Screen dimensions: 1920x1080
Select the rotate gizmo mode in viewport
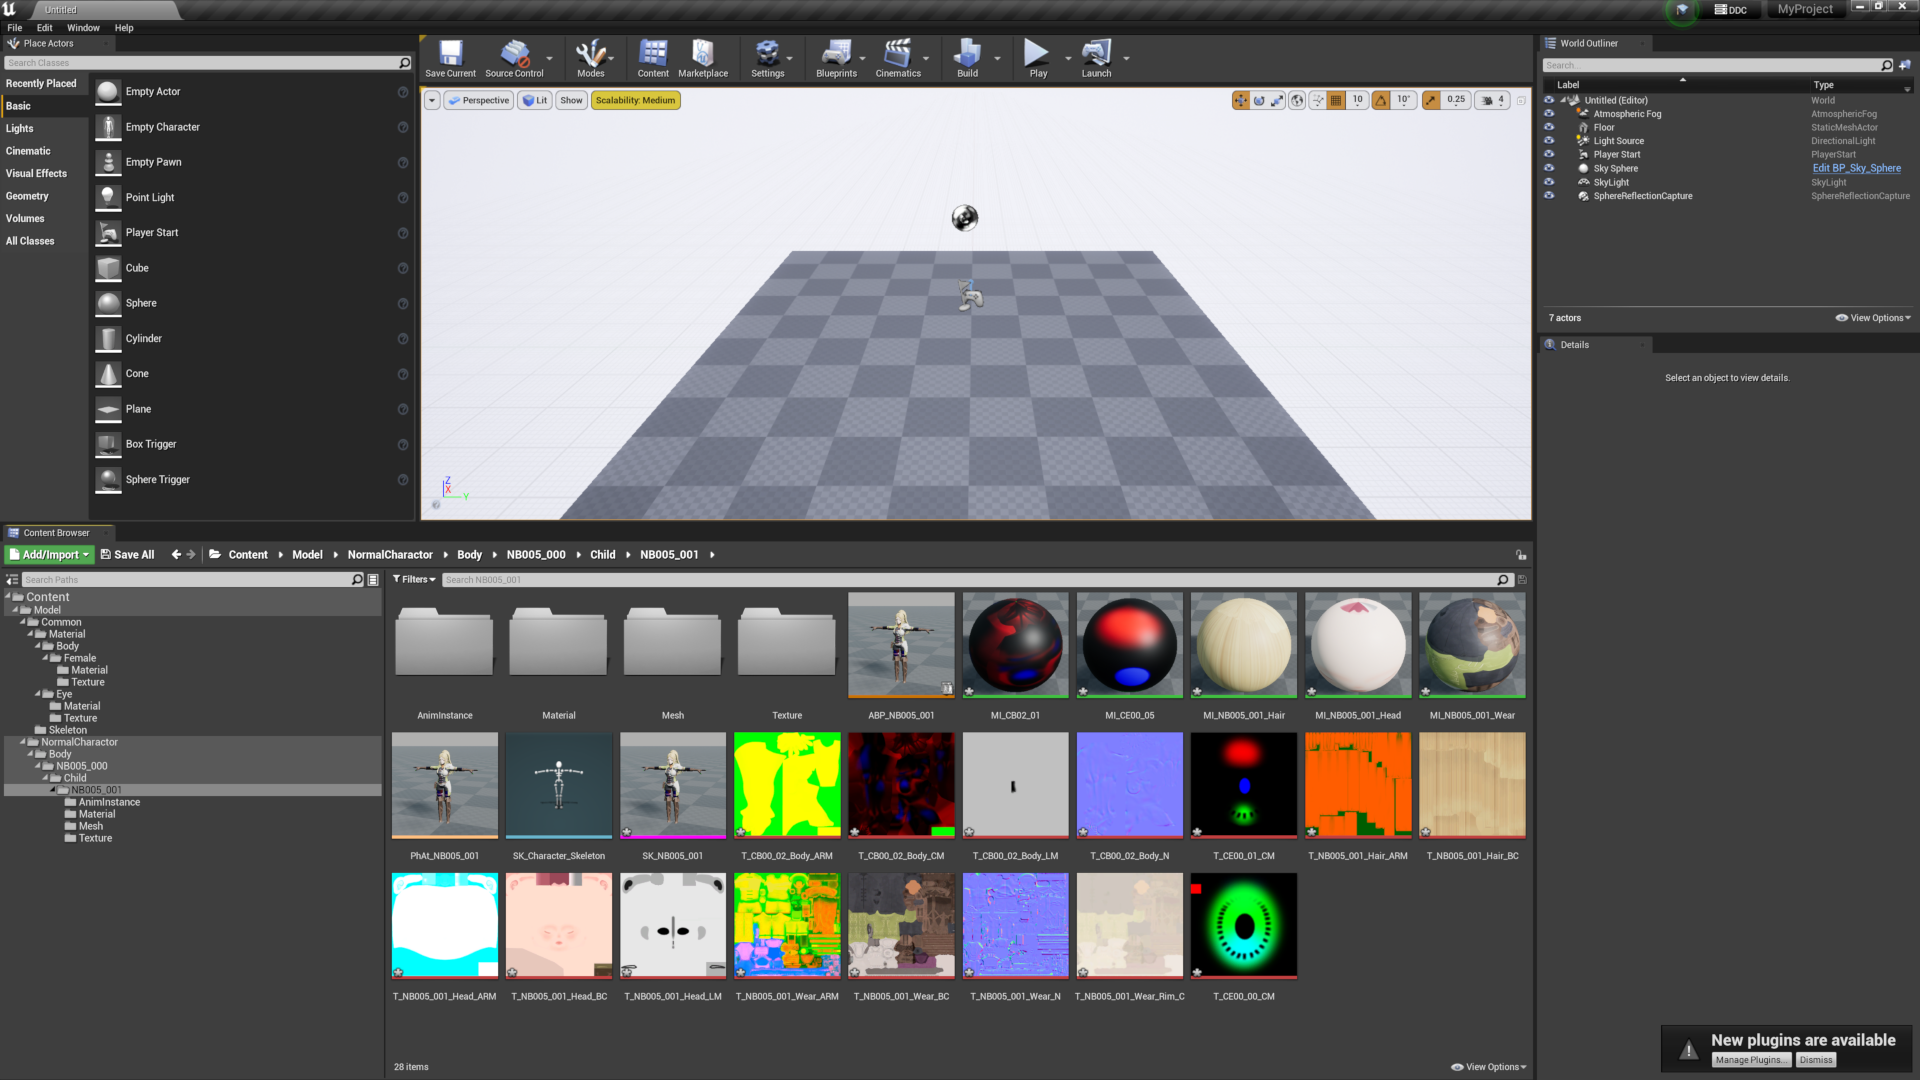(1259, 100)
